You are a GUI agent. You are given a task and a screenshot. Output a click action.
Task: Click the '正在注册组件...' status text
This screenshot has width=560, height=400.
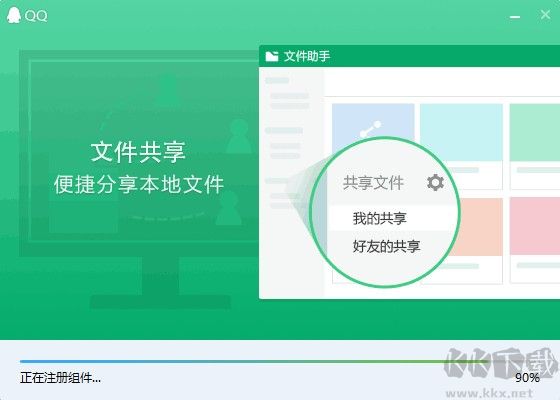(60, 378)
